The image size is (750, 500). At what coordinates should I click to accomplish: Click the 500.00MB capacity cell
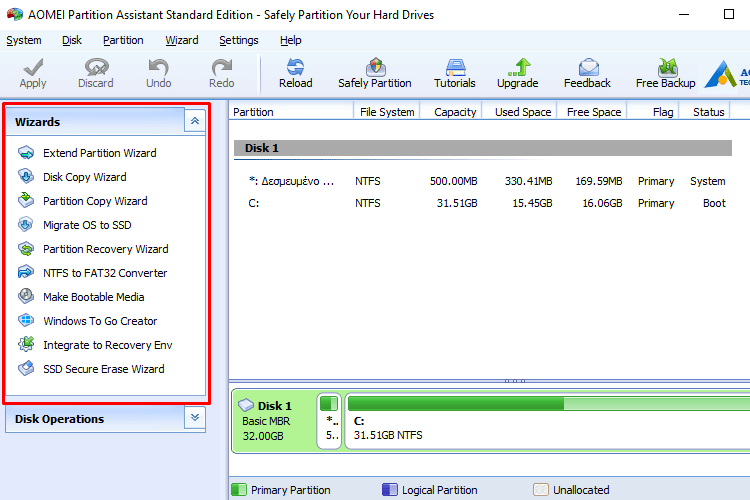[x=453, y=181]
